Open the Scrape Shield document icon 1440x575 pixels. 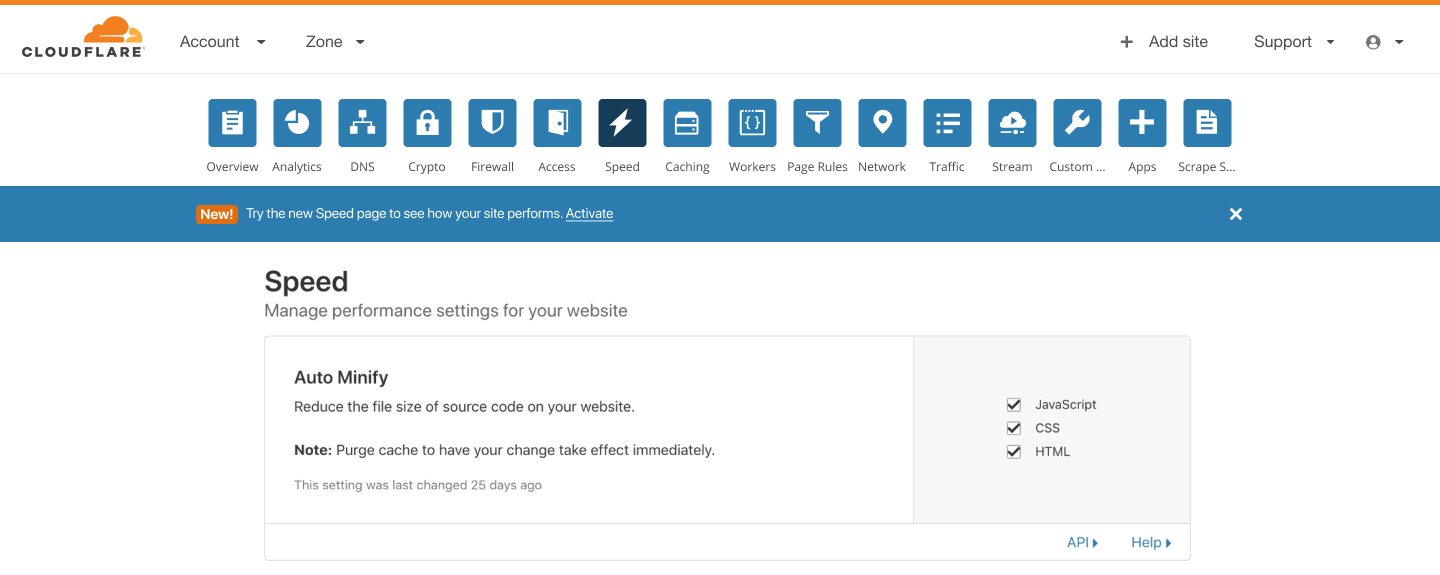(1207, 123)
